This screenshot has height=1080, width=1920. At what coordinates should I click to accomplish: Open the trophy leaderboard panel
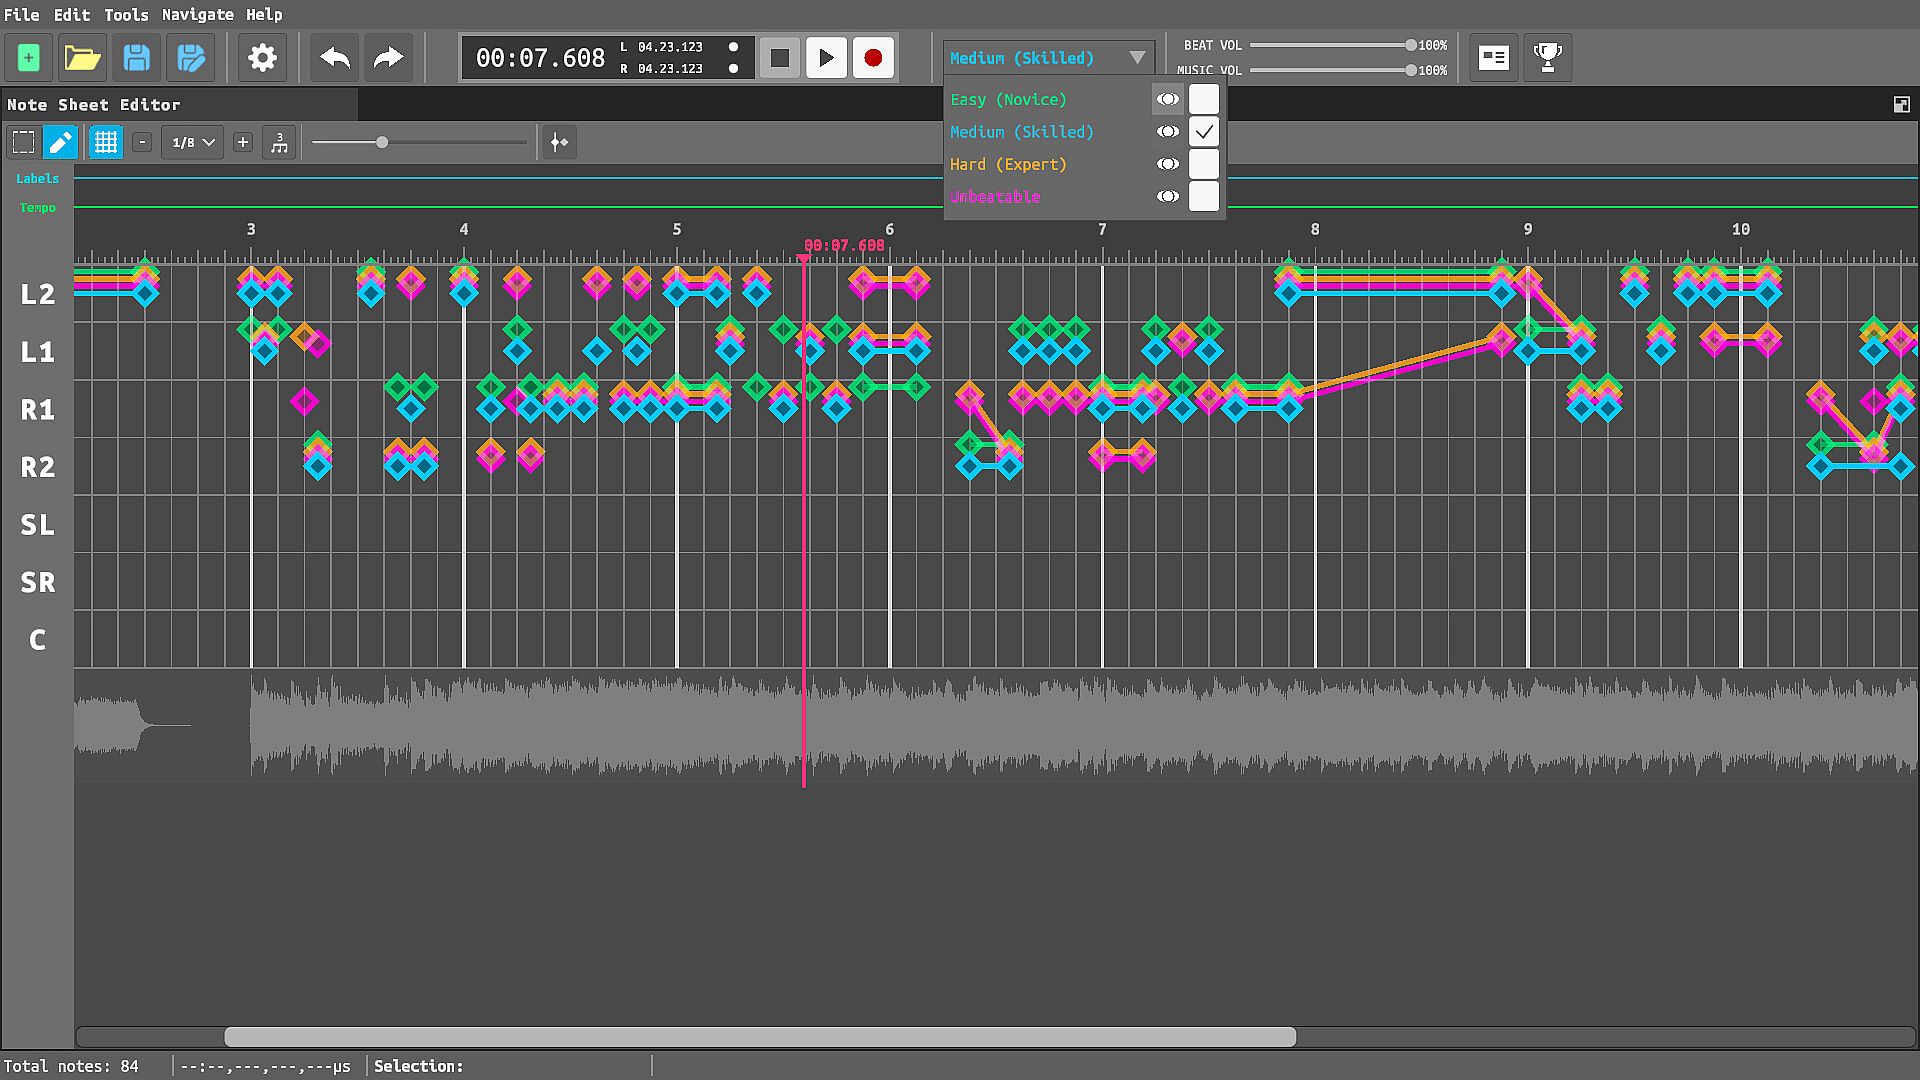(1547, 58)
